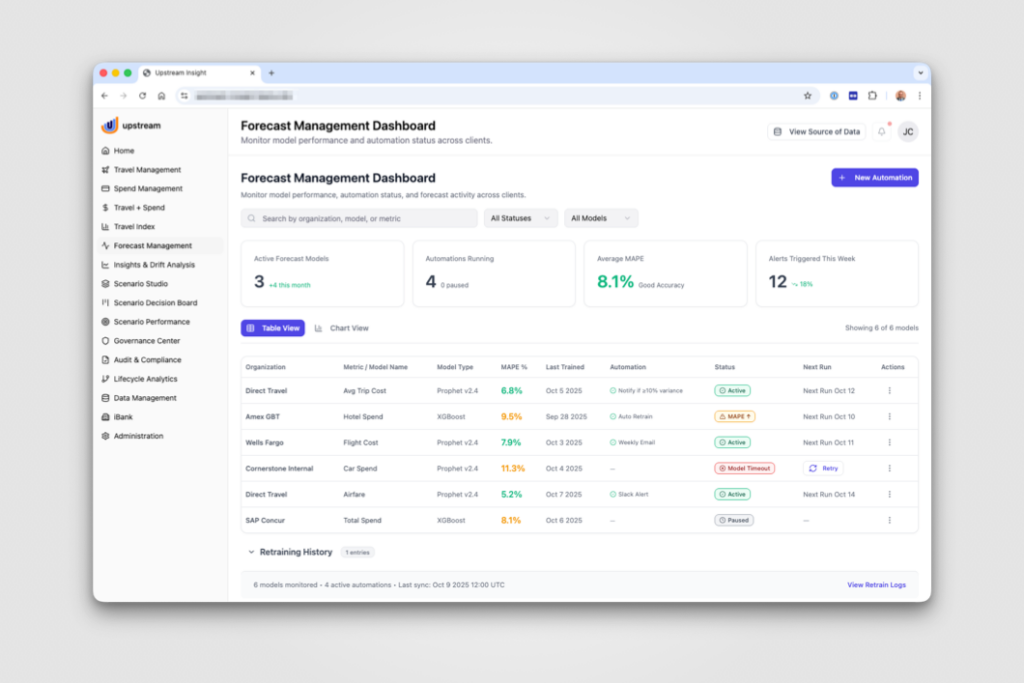View Scenario Performance

click(x=152, y=321)
